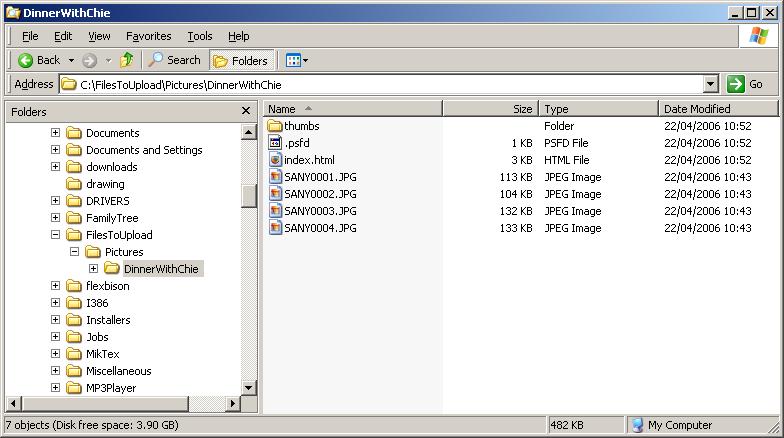Open the Favorites menu
The height and width of the screenshot is (438, 784).
[x=148, y=36]
